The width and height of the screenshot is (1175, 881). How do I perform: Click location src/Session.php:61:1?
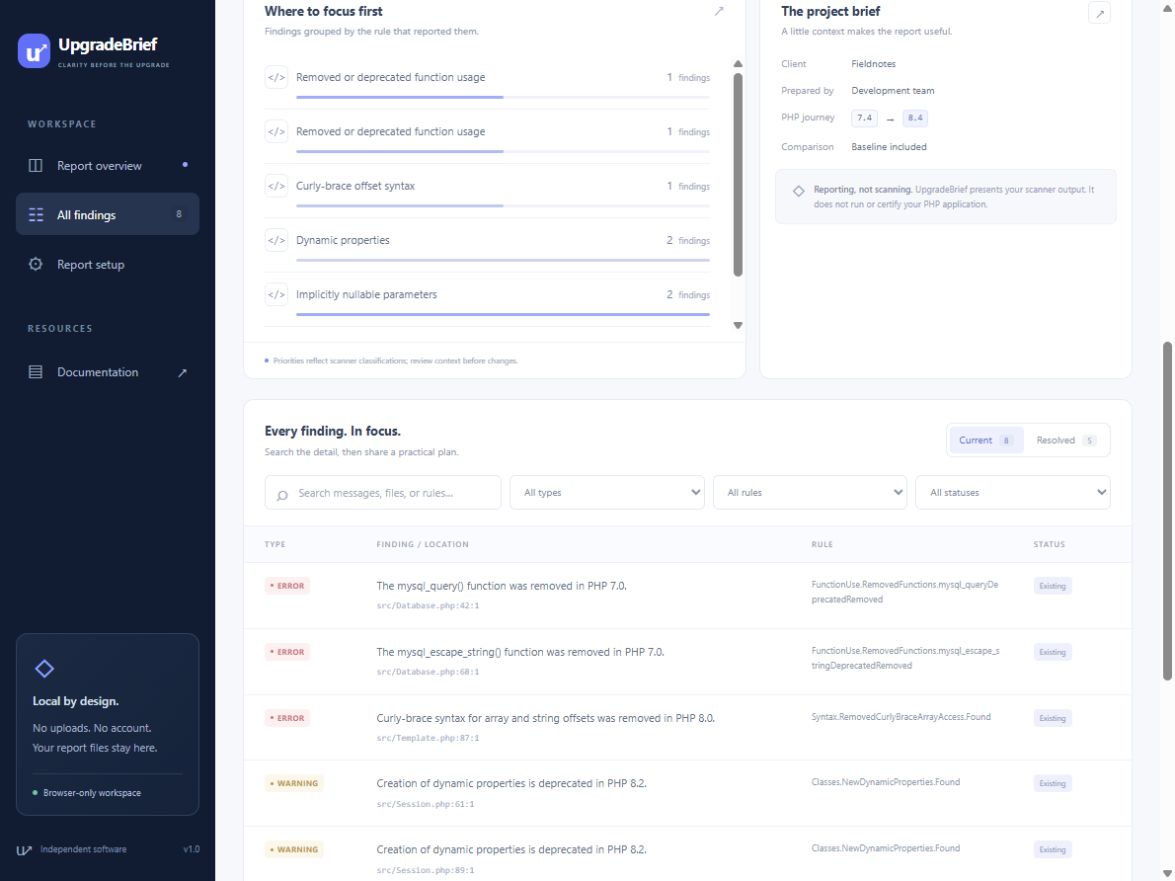pos(426,804)
